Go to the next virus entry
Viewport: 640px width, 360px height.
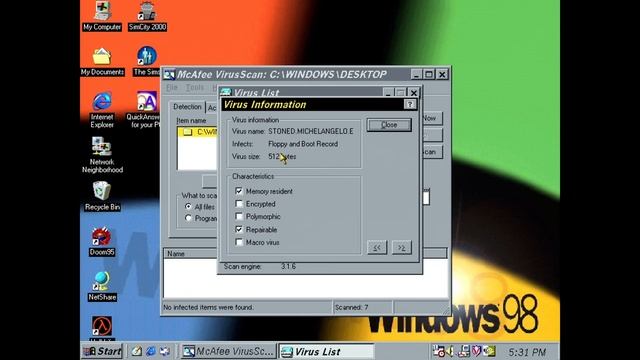tap(402, 247)
